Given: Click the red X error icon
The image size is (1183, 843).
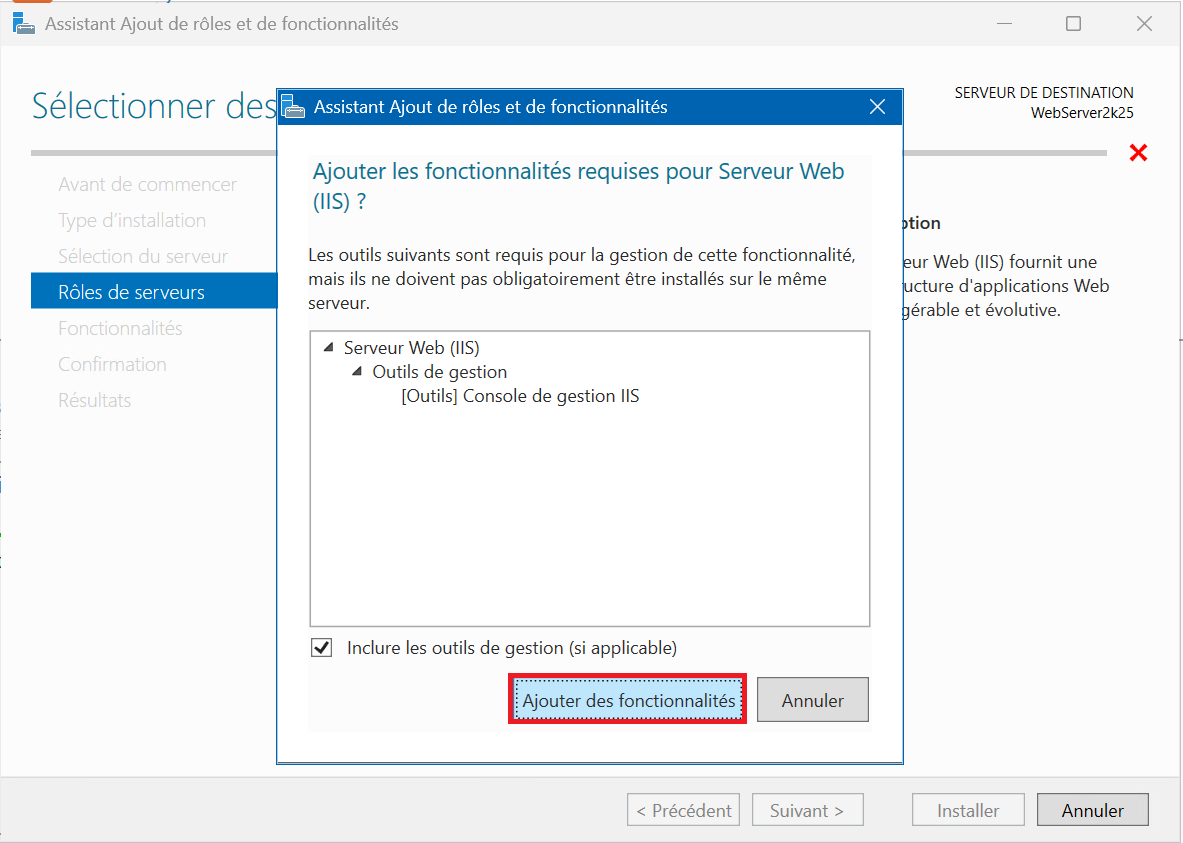Looking at the screenshot, I should (1138, 153).
